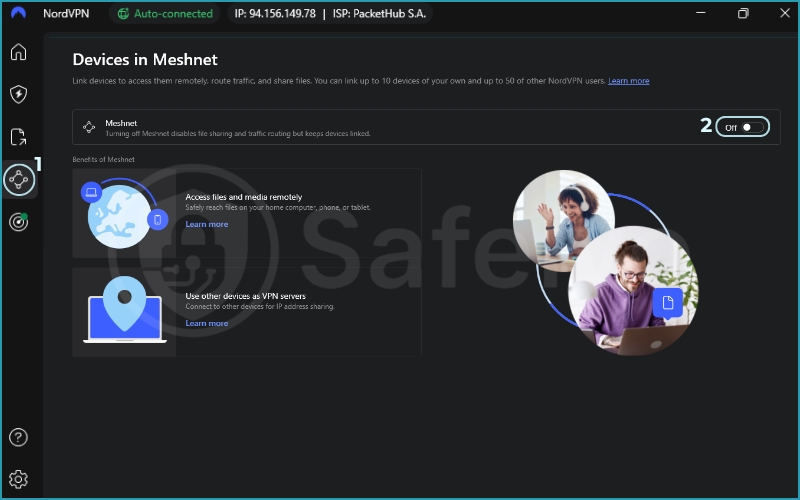This screenshot has height=500, width=800.
Task: Open the file sharing sidebar icon
Action: click(x=19, y=137)
